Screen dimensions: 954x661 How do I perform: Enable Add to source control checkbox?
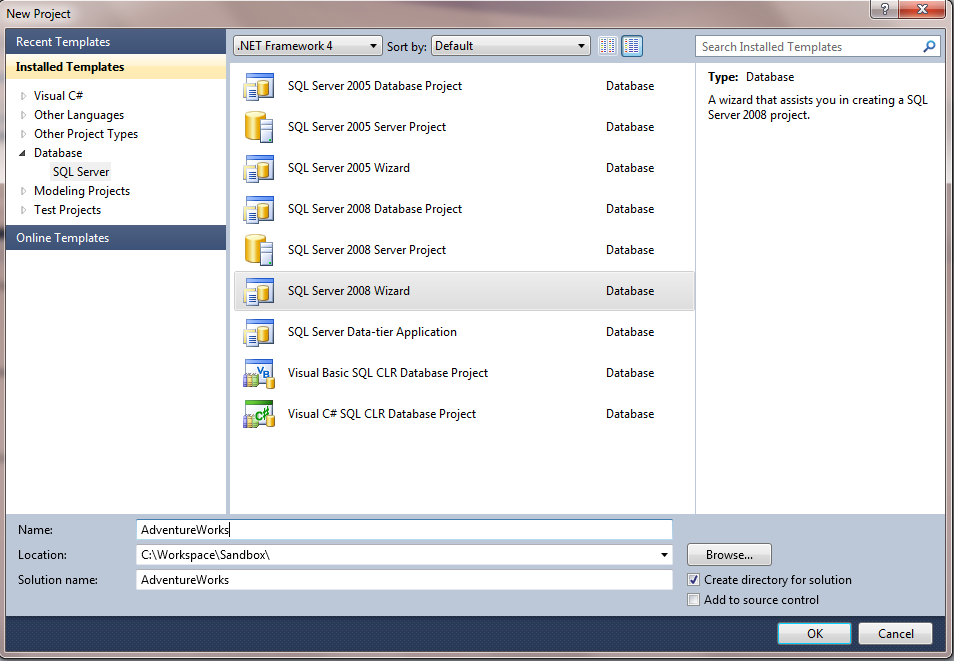point(694,600)
